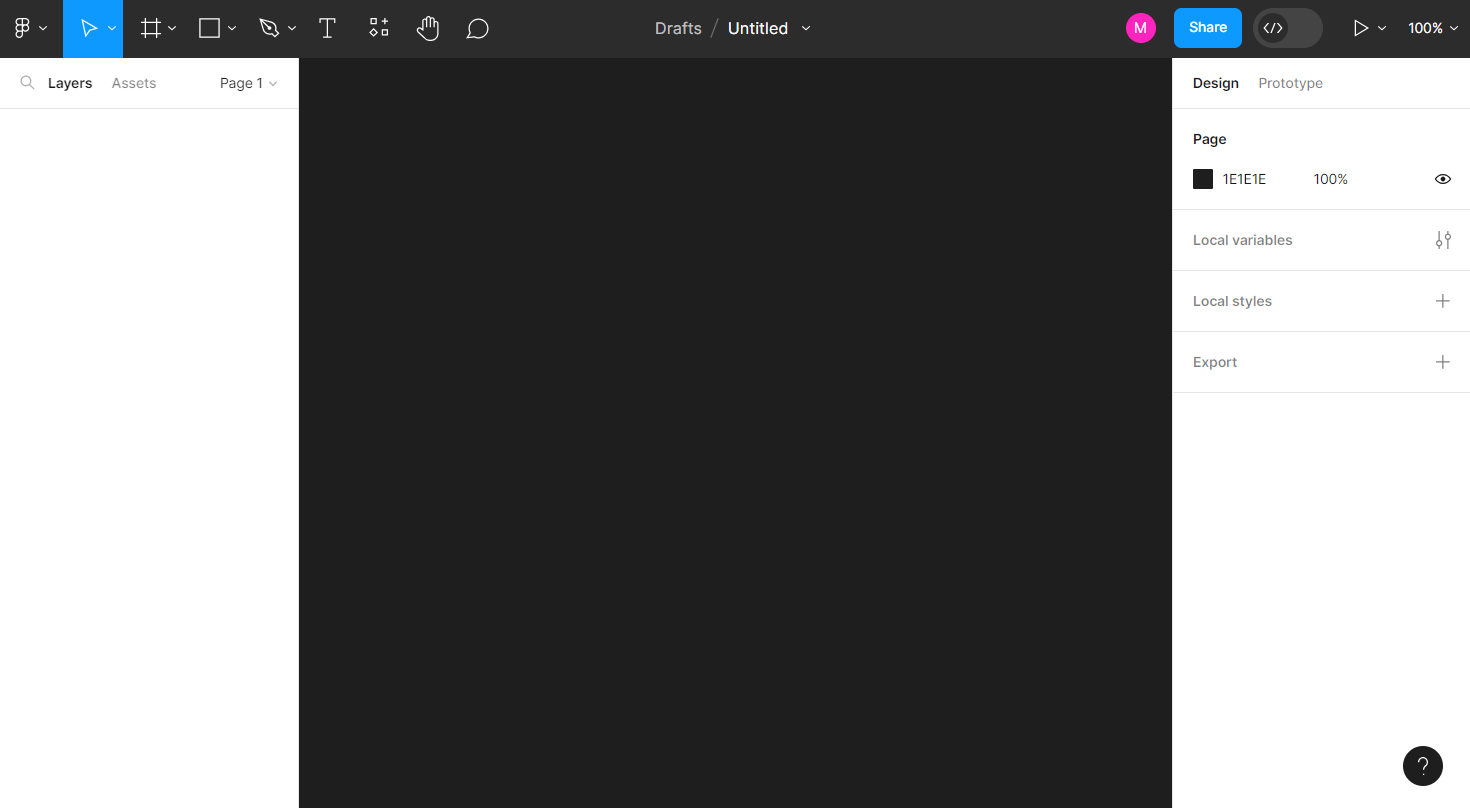Open the Figma main menu
Viewport: 1470px width, 808px height.
click(24, 28)
